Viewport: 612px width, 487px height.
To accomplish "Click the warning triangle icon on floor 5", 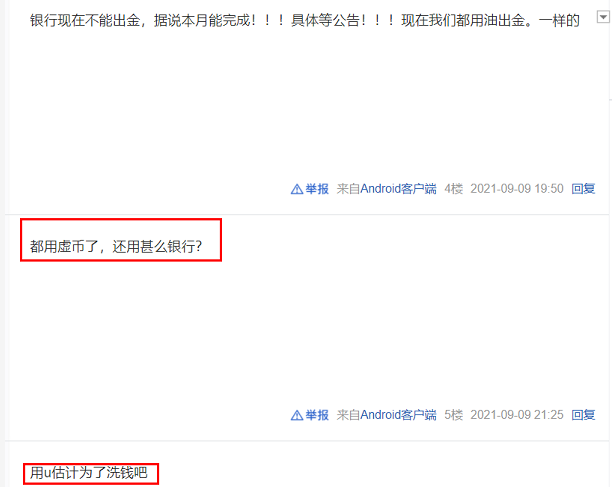I will (x=297, y=415).
